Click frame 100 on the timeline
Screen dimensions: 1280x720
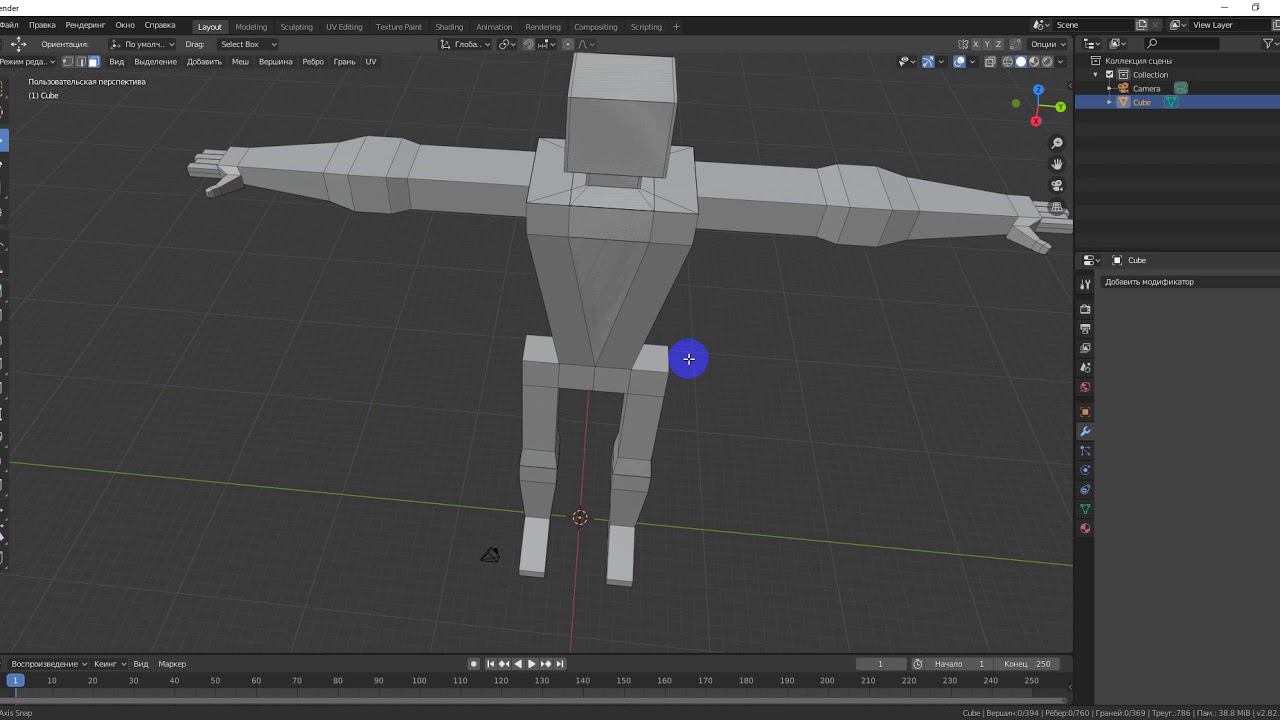(x=419, y=681)
